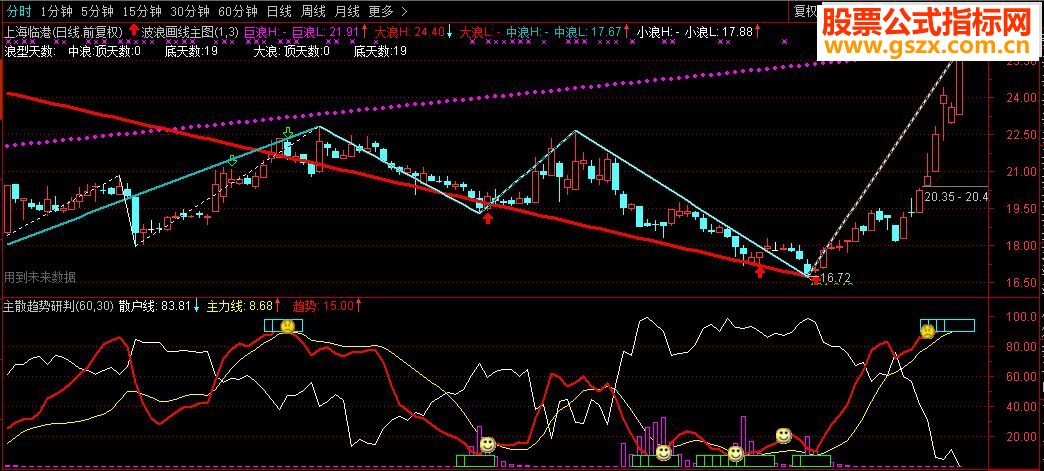Click the 小浪L: 17.88 value
Screen dimensions: 1044x471
pos(719,31)
